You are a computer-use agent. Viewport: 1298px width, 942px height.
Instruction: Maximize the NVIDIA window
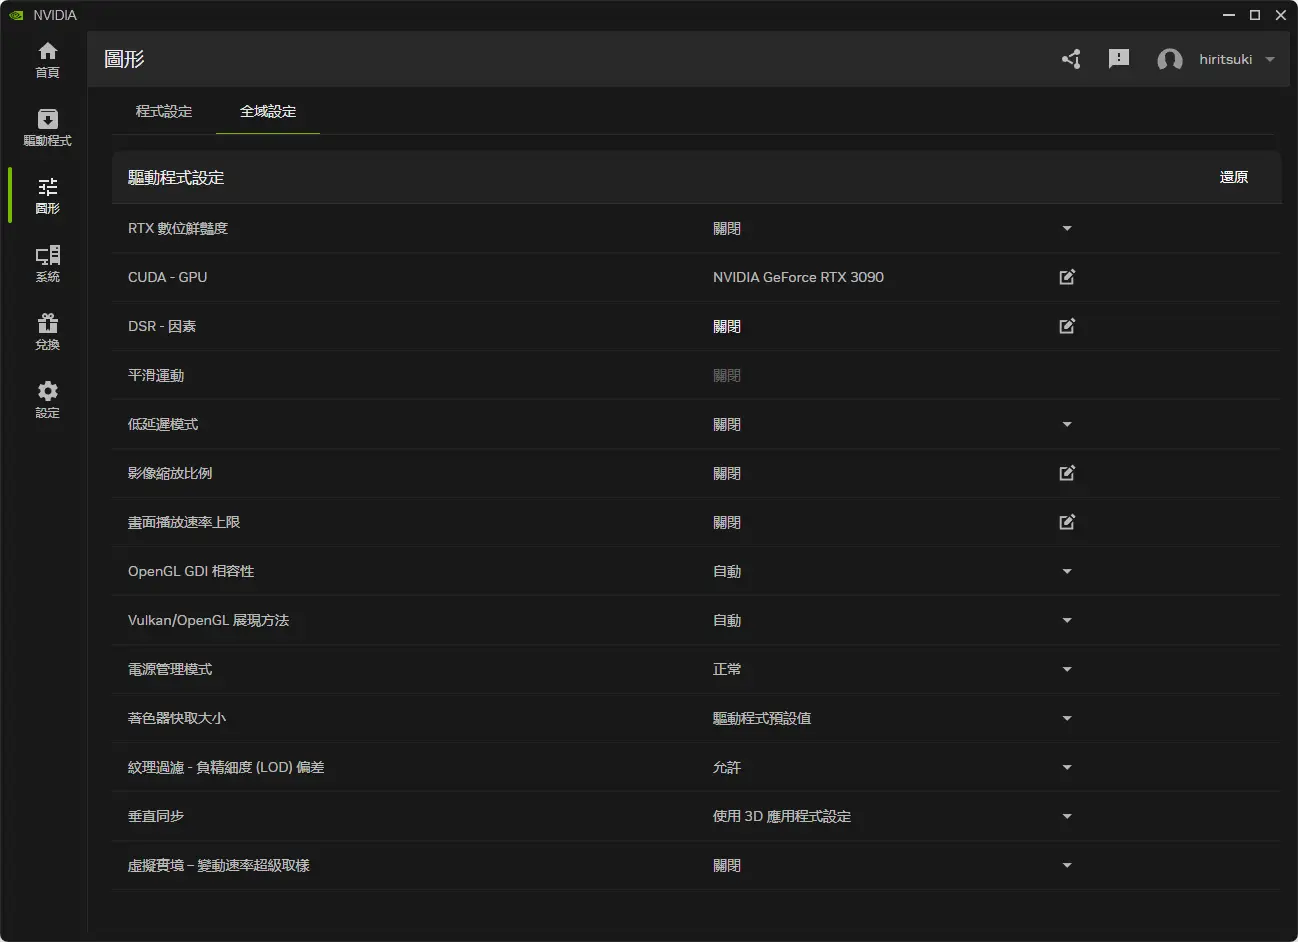(x=1255, y=15)
